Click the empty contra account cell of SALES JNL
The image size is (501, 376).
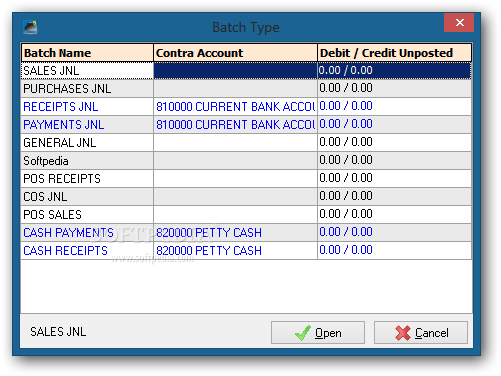[235, 71]
